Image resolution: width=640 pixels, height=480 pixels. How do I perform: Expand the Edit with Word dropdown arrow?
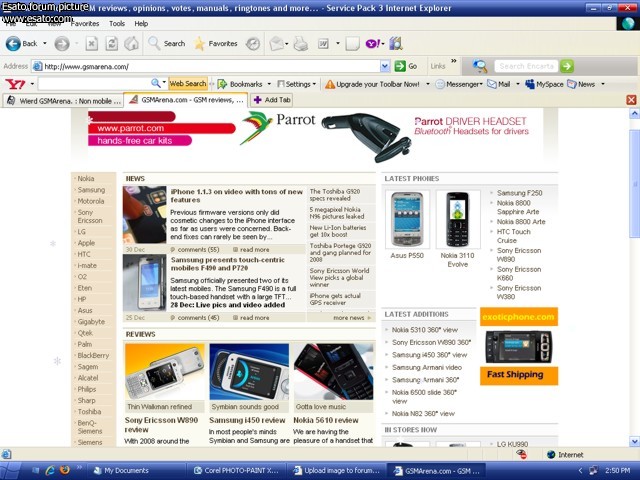[x=338, y=43]
